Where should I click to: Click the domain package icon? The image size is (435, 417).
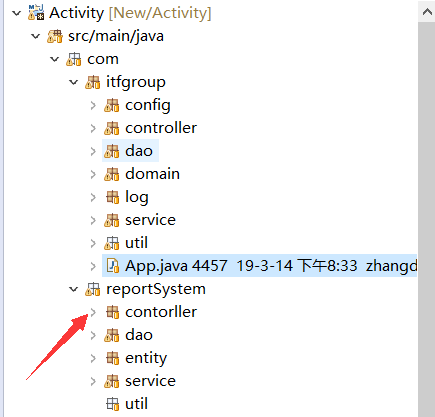pos(112,174)
